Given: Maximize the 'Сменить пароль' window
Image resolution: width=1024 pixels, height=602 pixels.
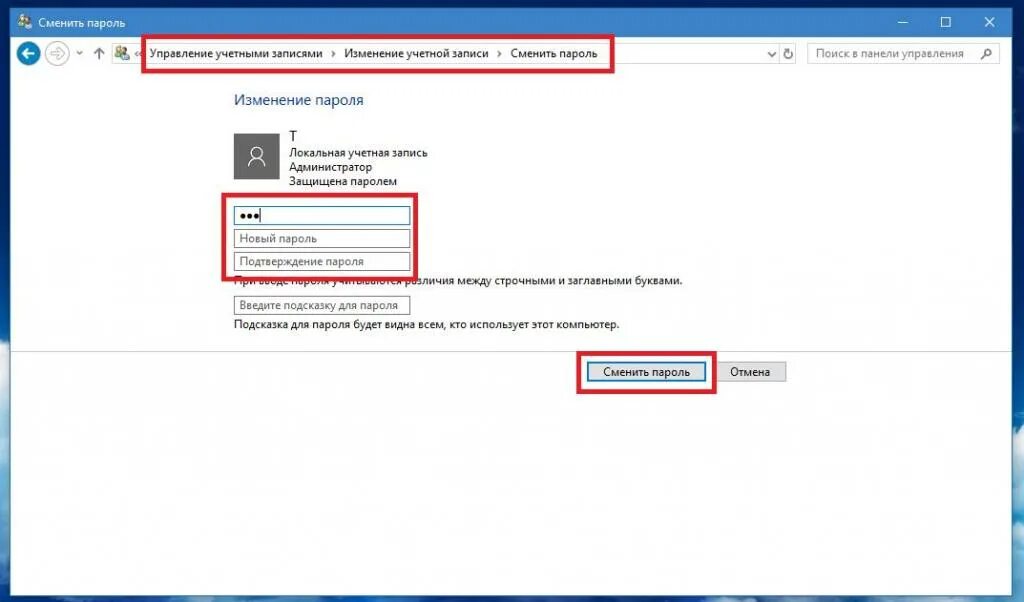Looking at the screenshot, I should coord(946,22).
